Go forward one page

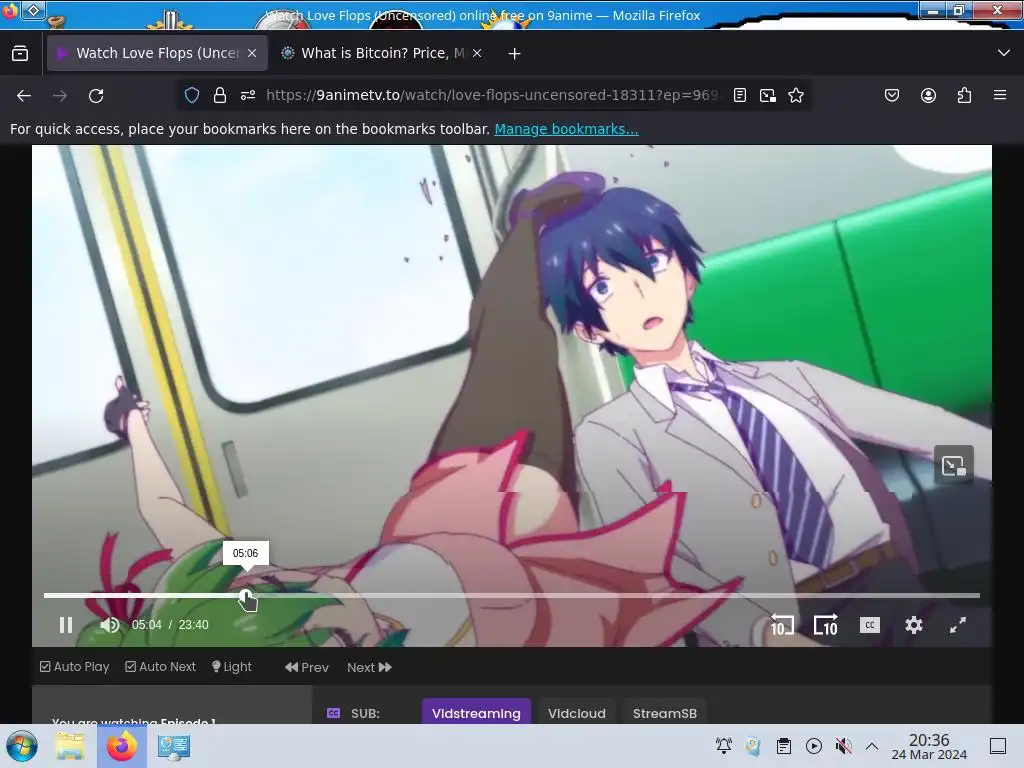[x=60, y=95]
